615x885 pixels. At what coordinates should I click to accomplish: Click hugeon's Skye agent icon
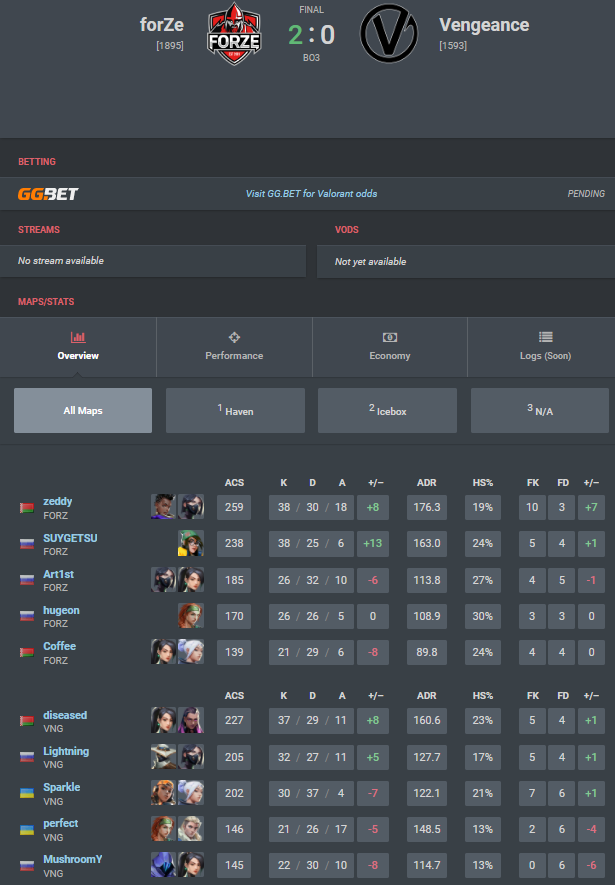click(x=191, y=616)
